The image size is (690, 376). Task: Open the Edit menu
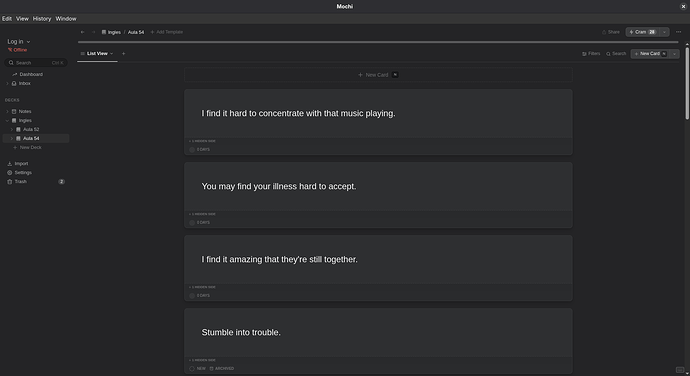click(x=7, y=18)
